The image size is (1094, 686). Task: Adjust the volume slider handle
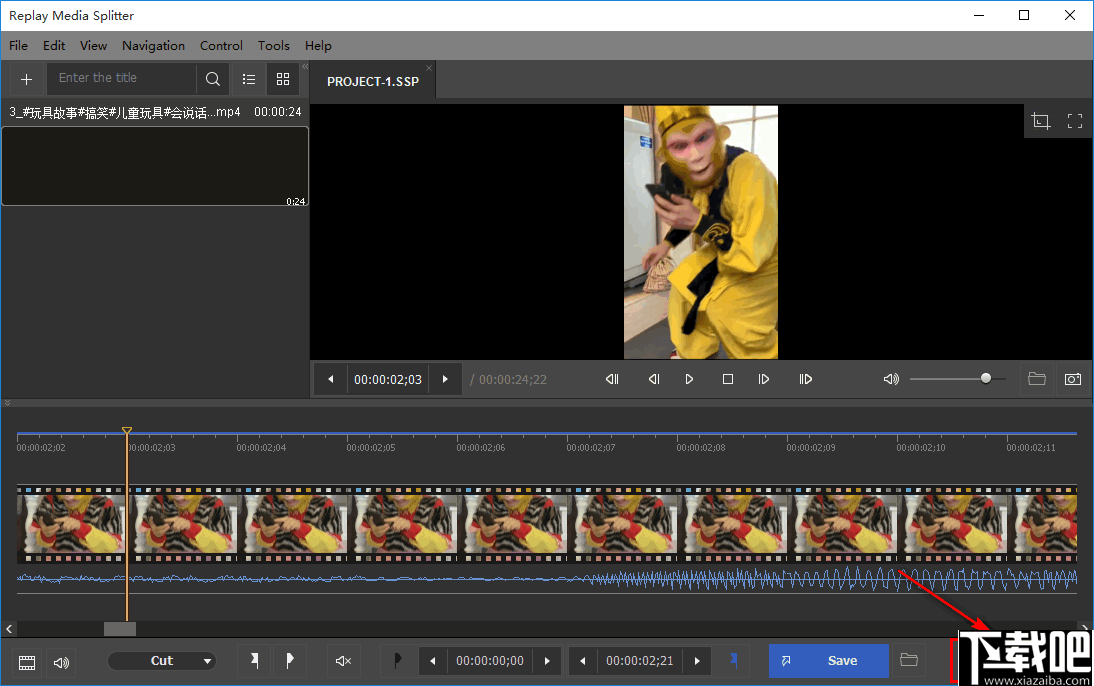coord(986,378)
